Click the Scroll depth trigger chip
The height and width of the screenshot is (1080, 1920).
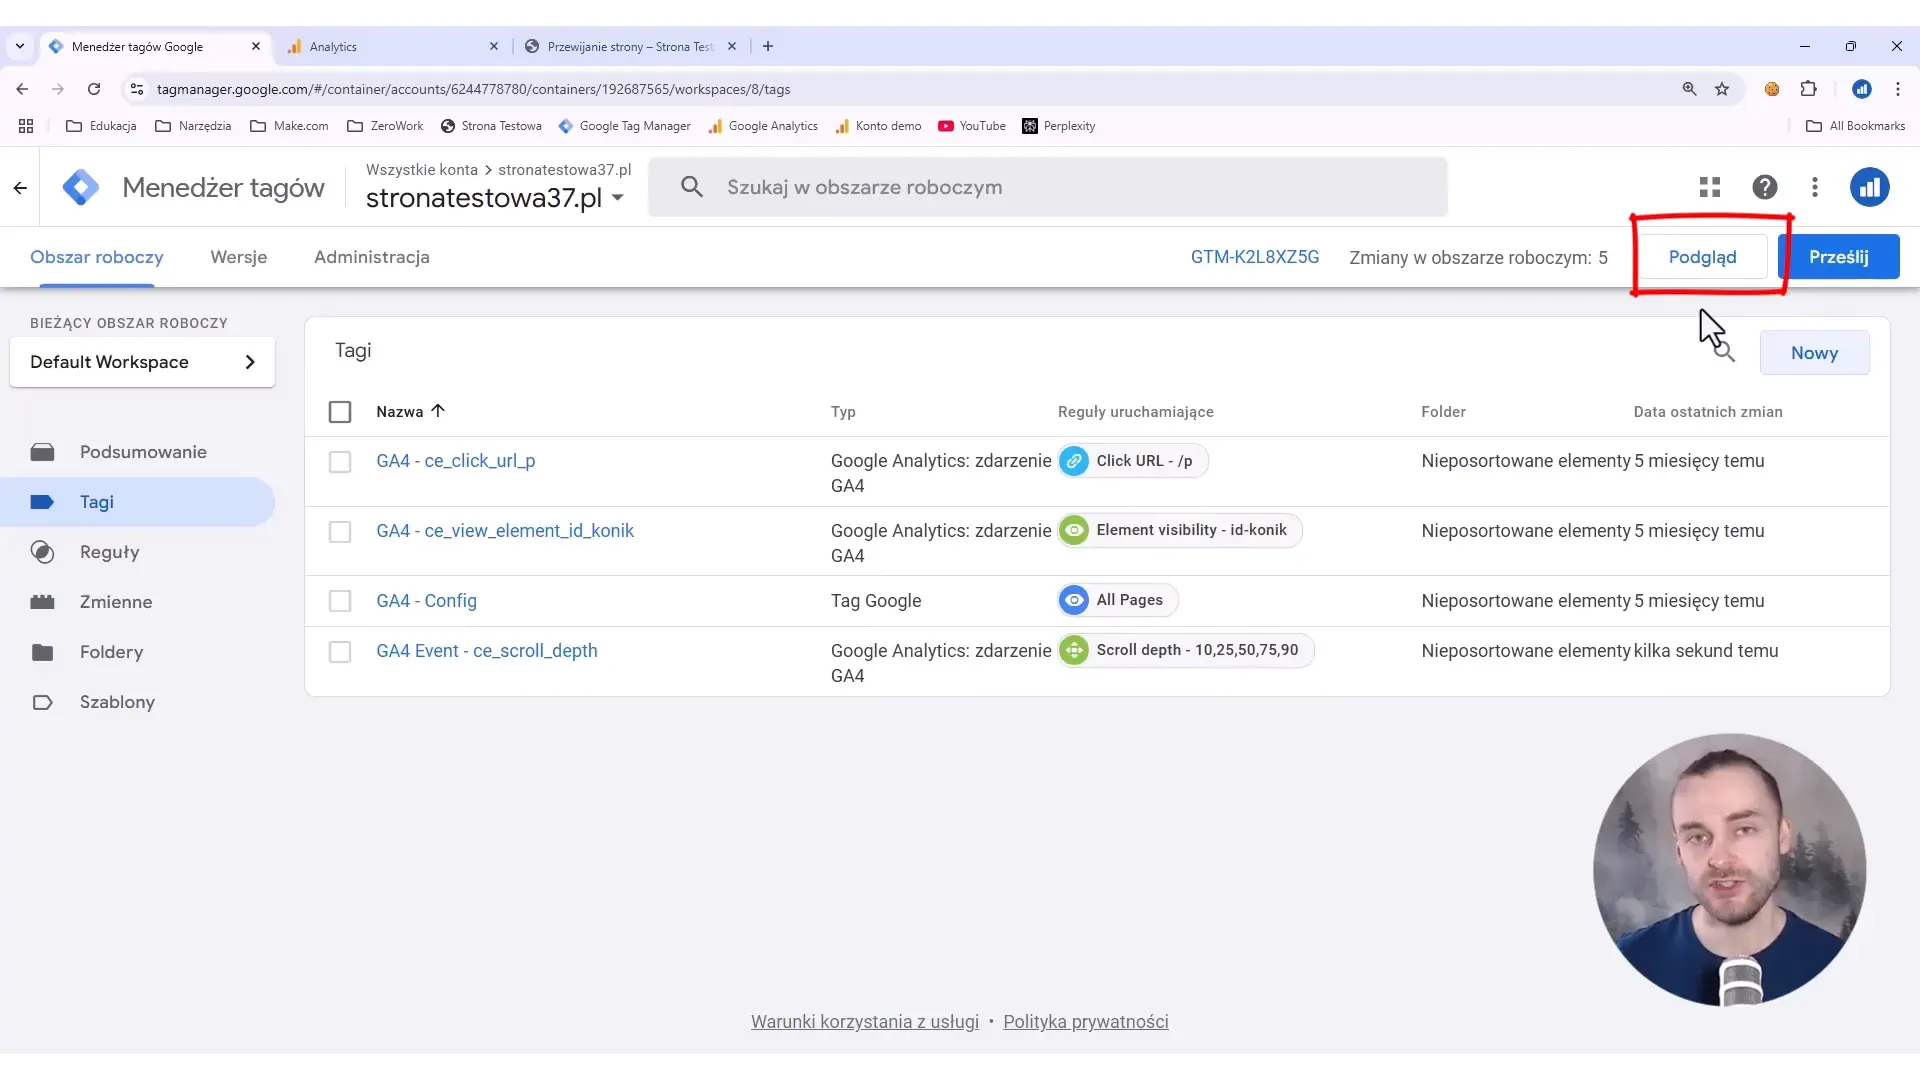1186,650
